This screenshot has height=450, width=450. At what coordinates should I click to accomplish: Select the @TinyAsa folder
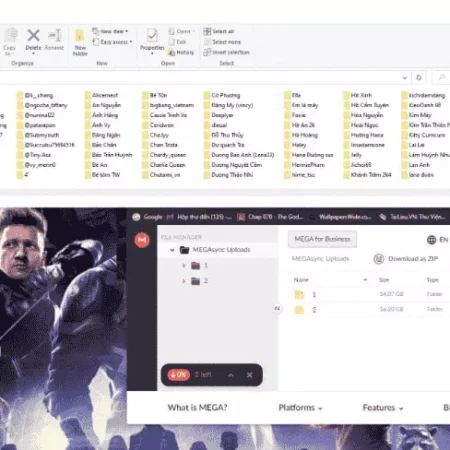coord(34,155)
